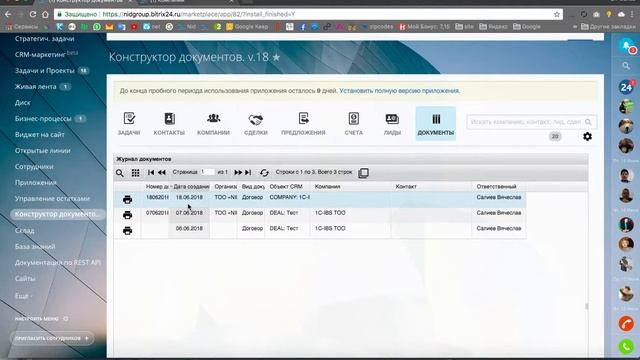This screenshot has height=360, width=640.
Task: Open Открытые линии menu item
Action: click(42, 151)
